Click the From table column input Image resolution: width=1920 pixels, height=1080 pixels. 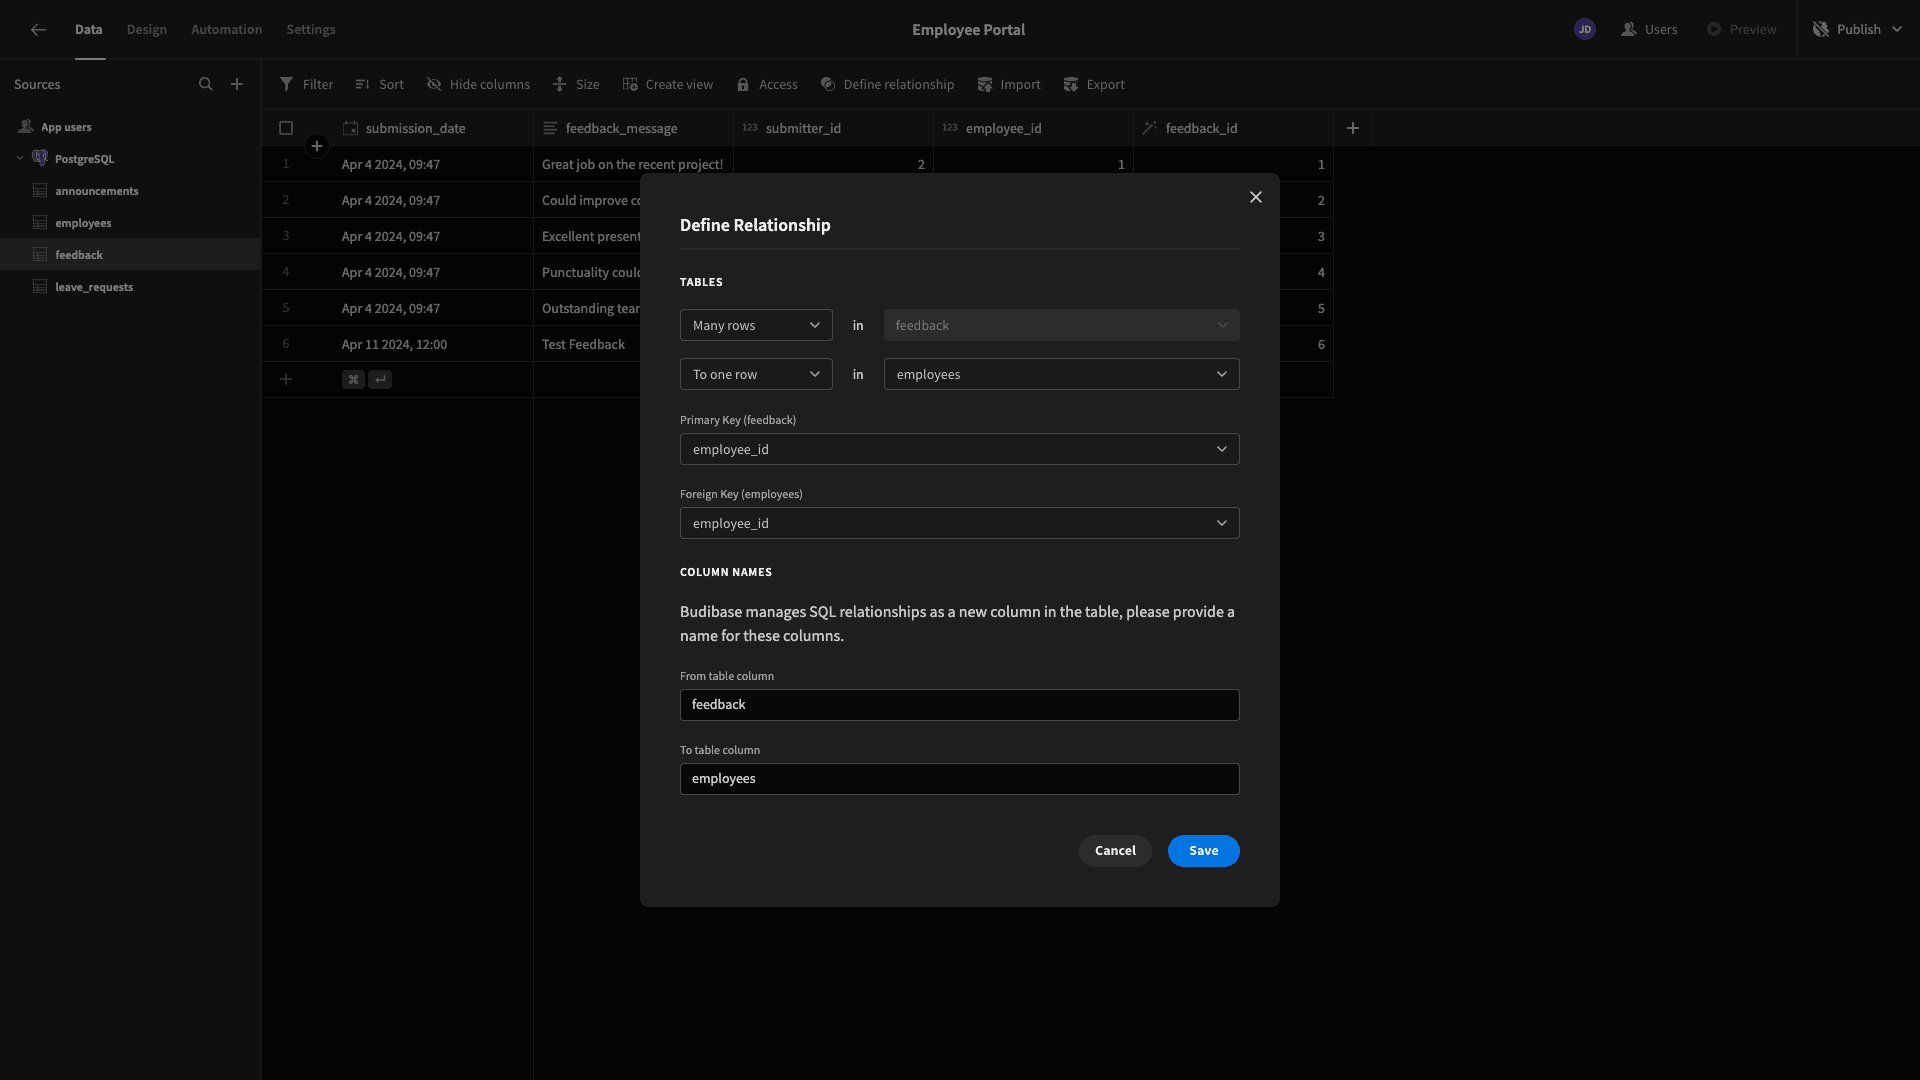960,705
